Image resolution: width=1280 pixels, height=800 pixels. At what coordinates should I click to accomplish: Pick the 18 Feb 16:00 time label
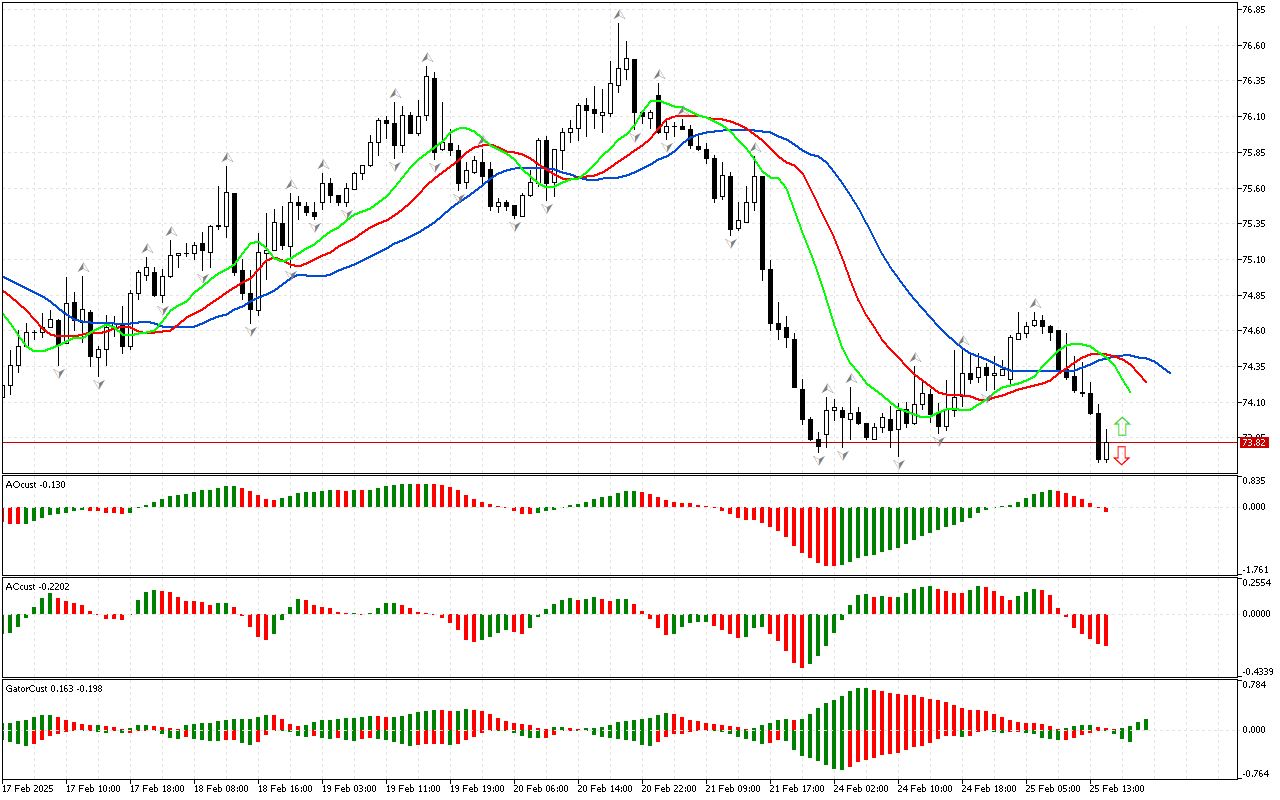click(x=285, y=788)
